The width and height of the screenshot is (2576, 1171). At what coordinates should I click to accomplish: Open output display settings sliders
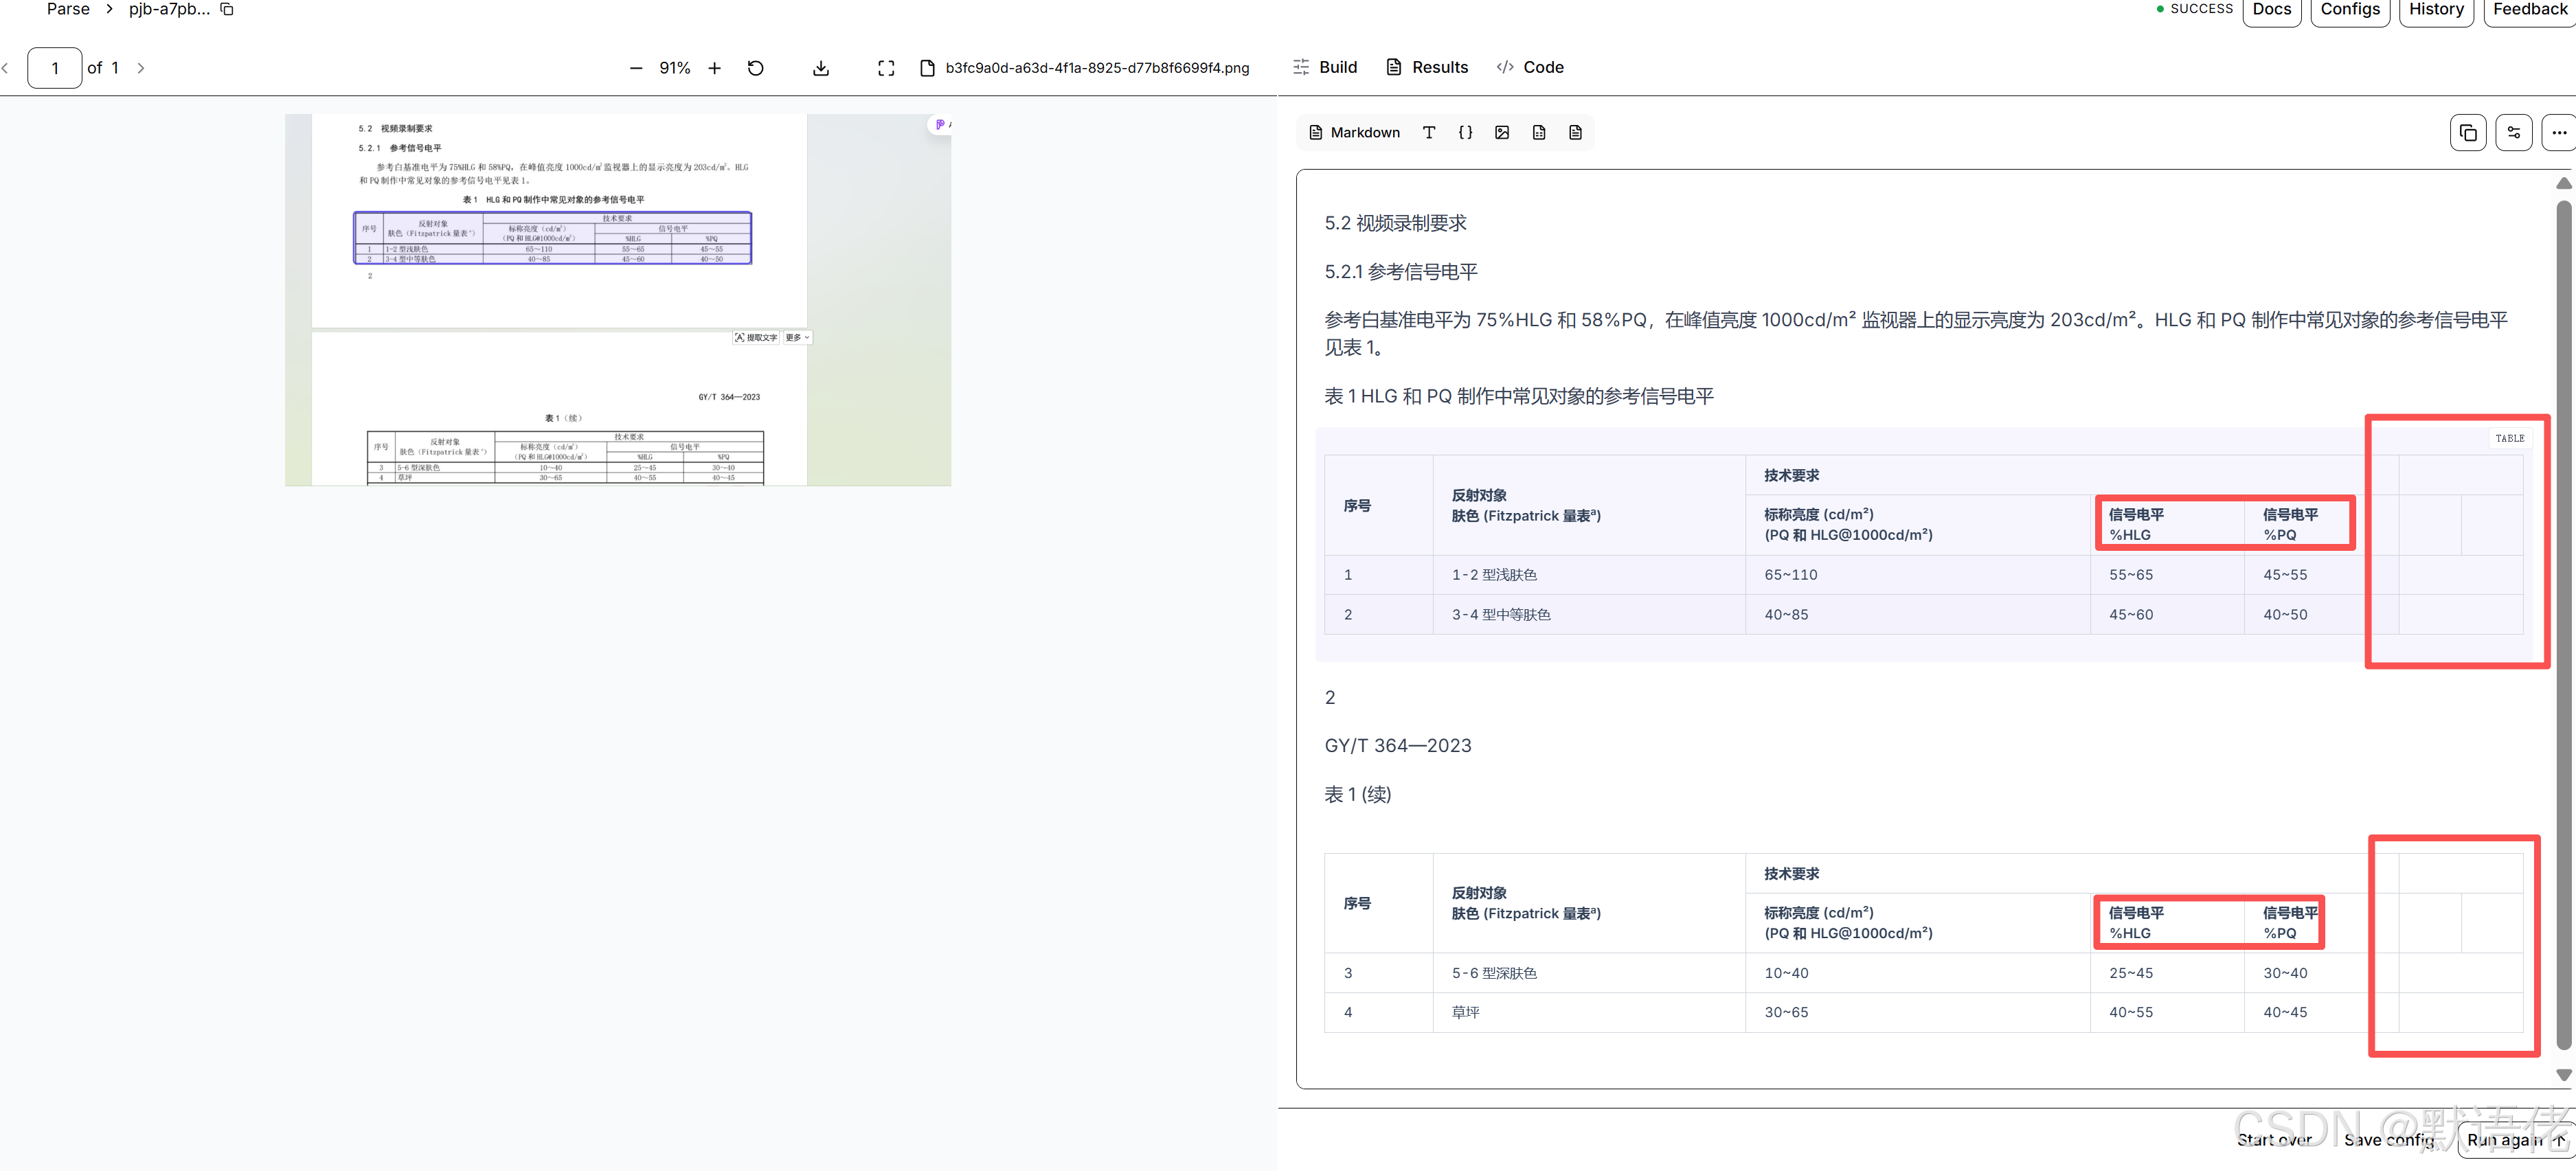[2514, 132]
